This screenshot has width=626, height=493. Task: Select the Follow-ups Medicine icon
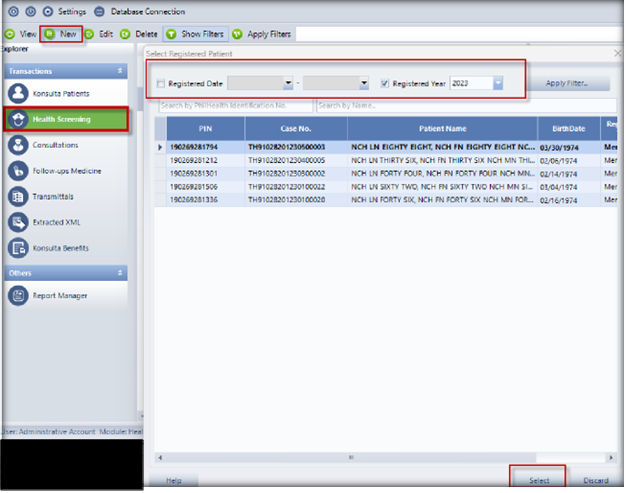17,171
